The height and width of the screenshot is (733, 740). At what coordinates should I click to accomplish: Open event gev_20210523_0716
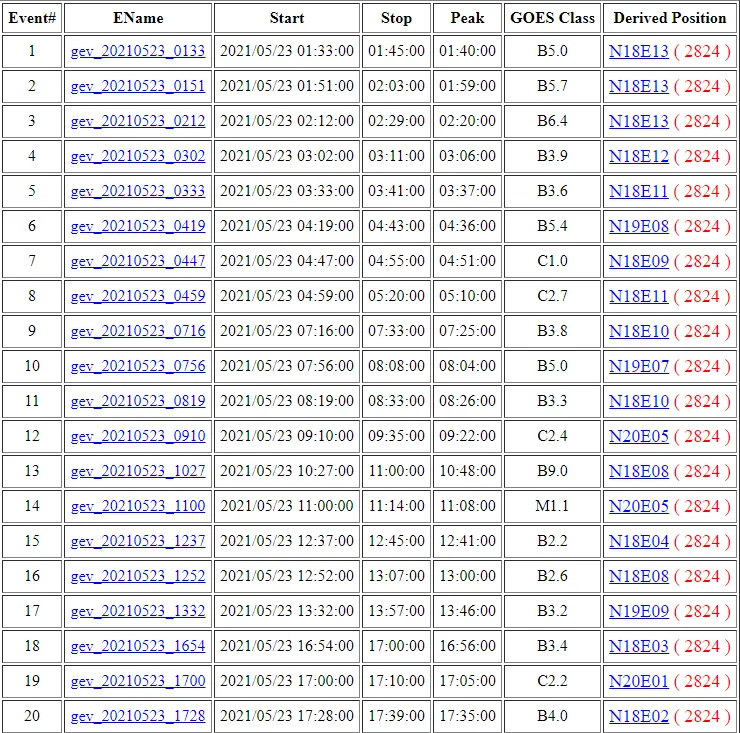tap(138, 330)
